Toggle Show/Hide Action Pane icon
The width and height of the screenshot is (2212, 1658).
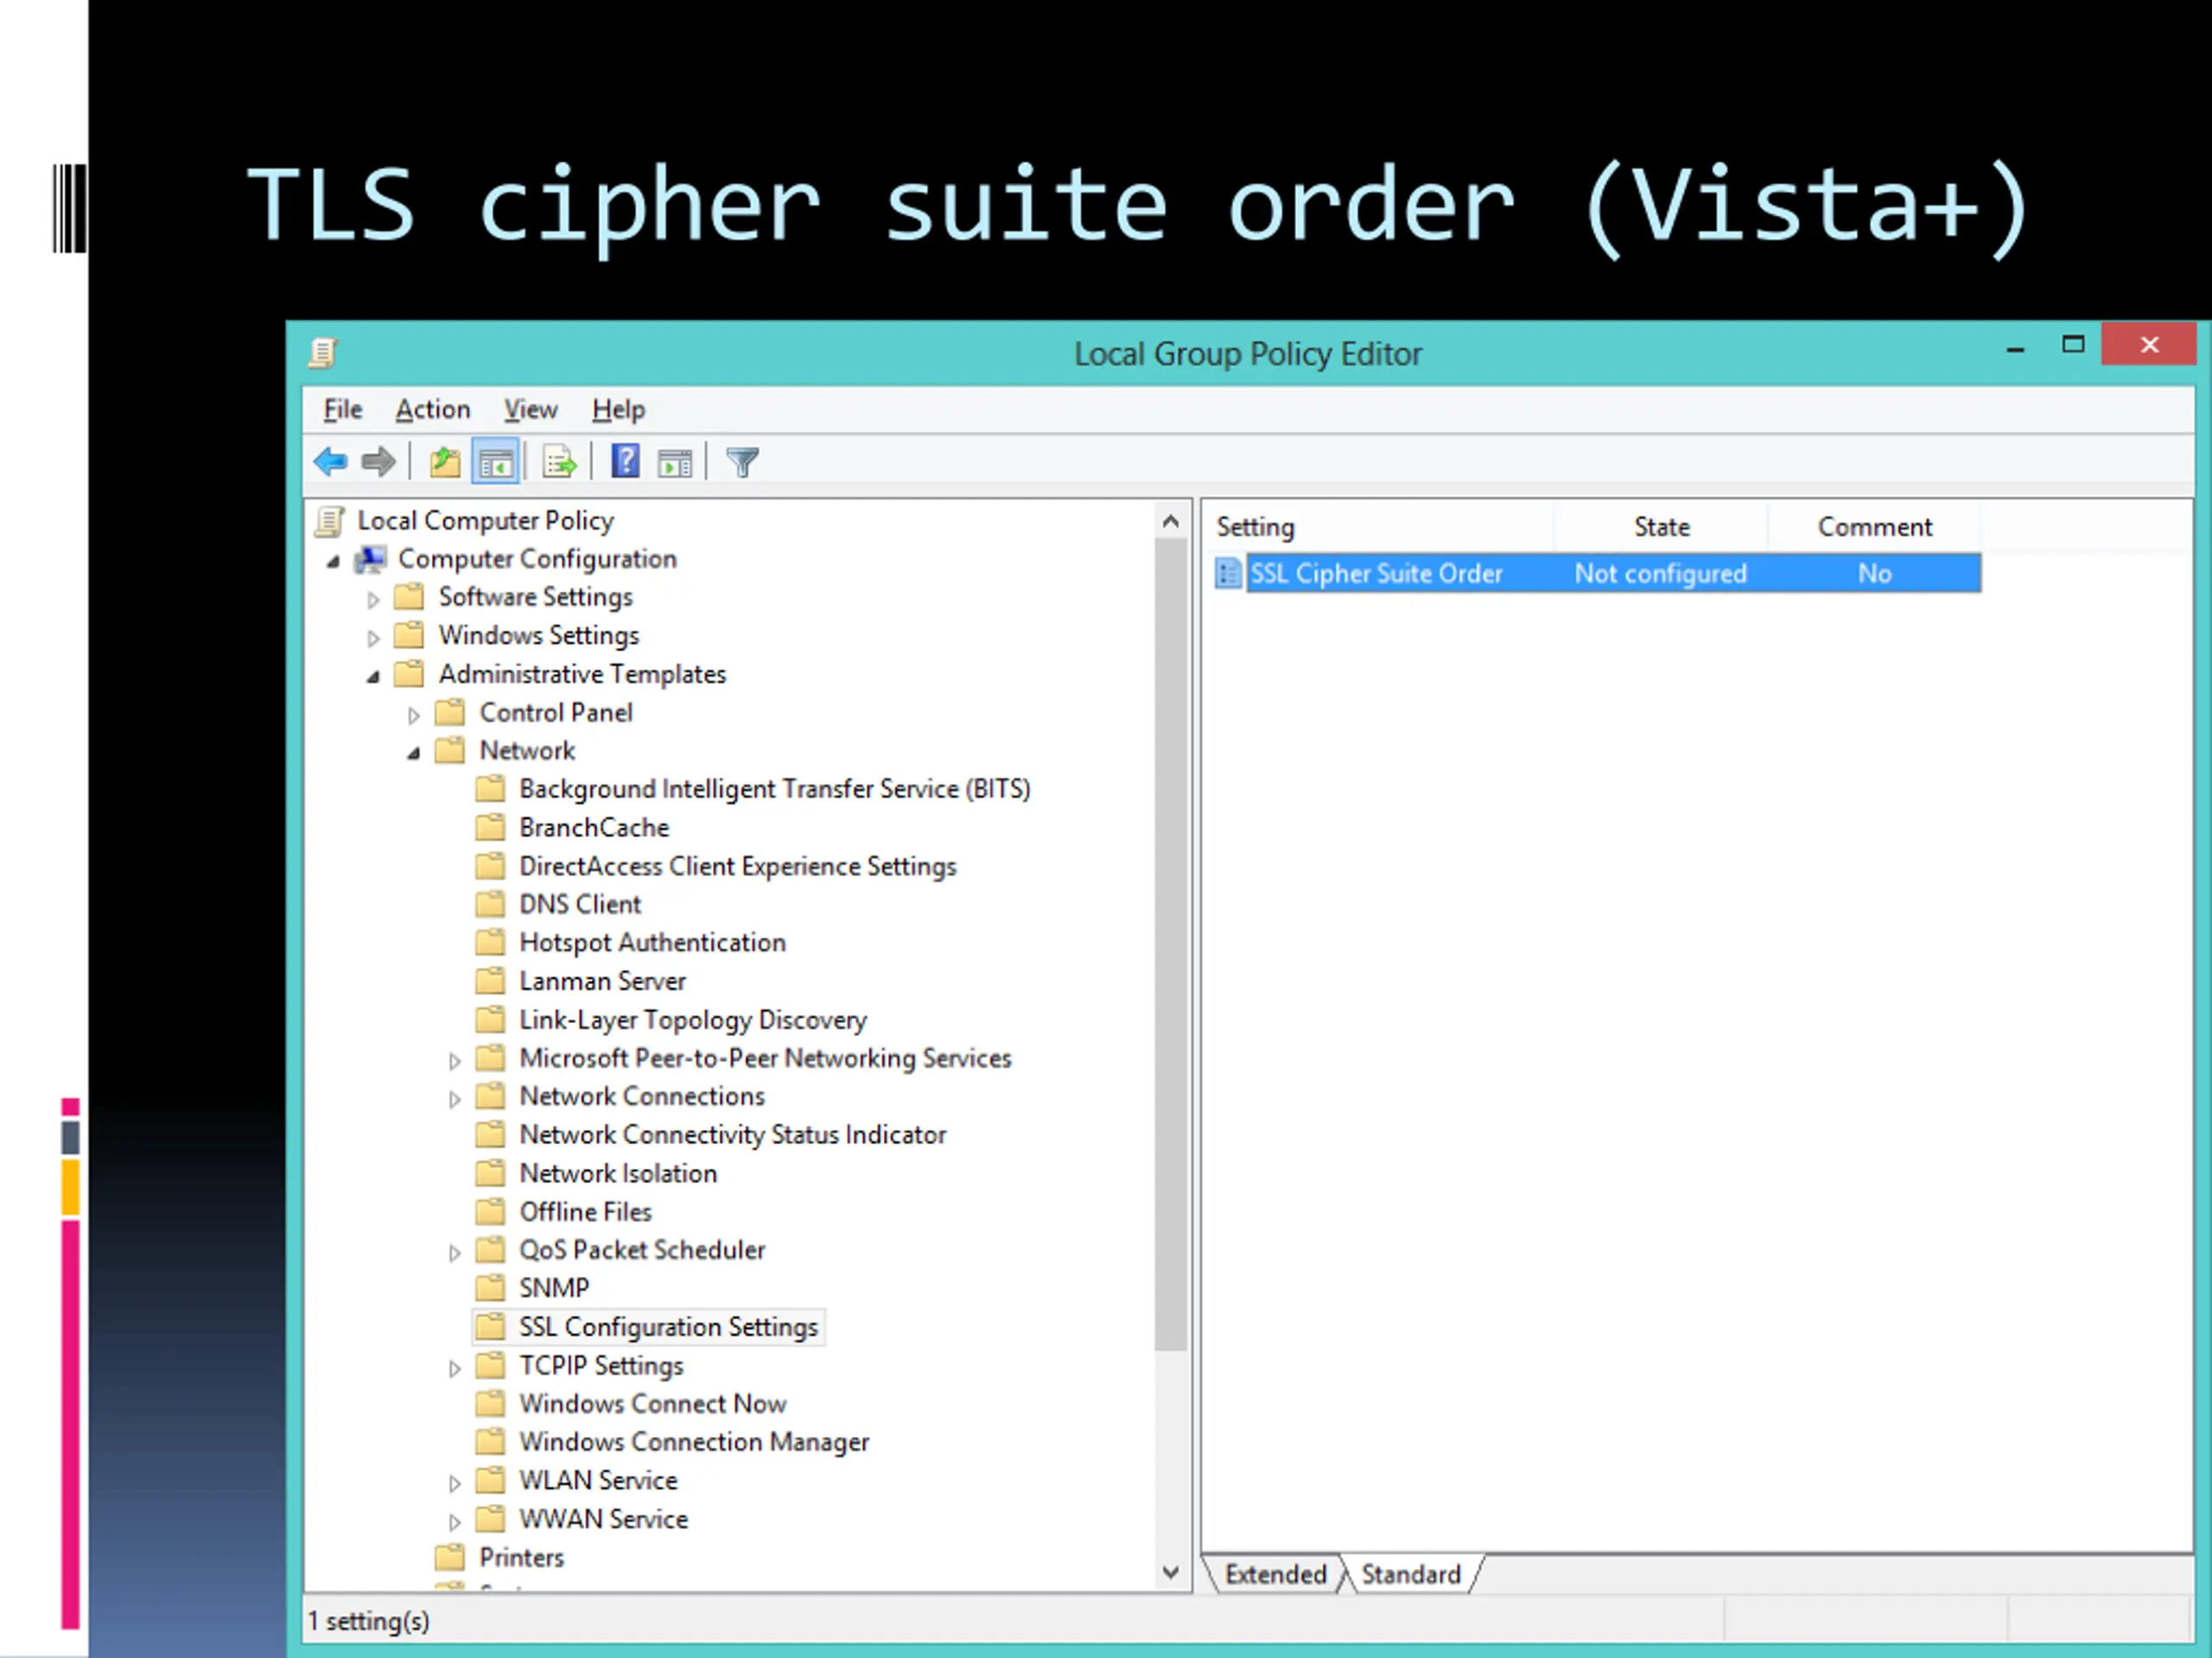pos(675,462)
